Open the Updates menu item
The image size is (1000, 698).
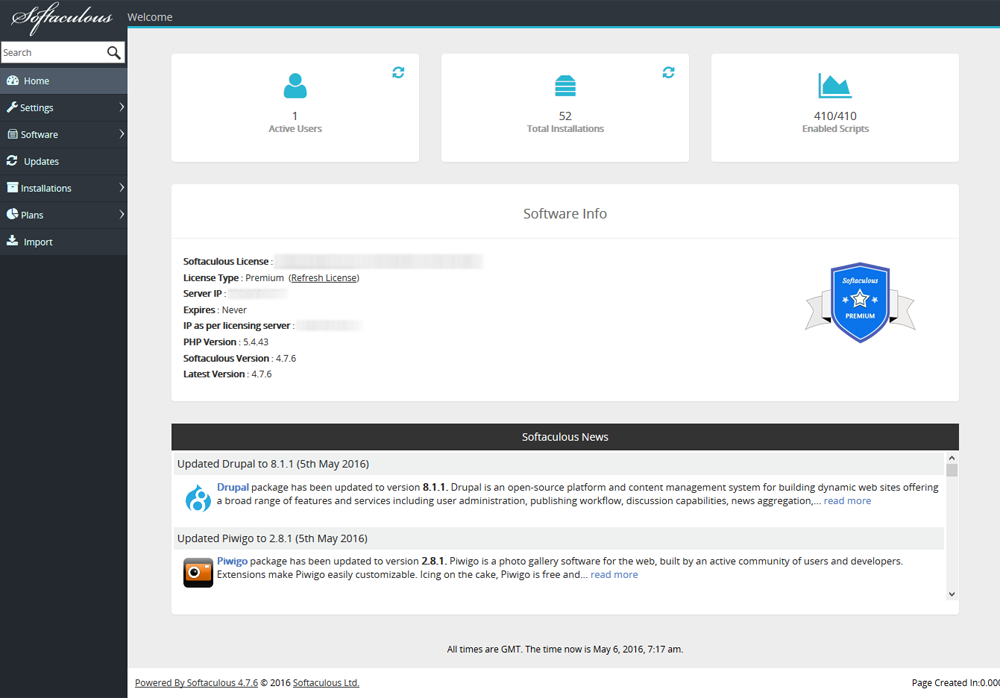(x=64, y=161)
